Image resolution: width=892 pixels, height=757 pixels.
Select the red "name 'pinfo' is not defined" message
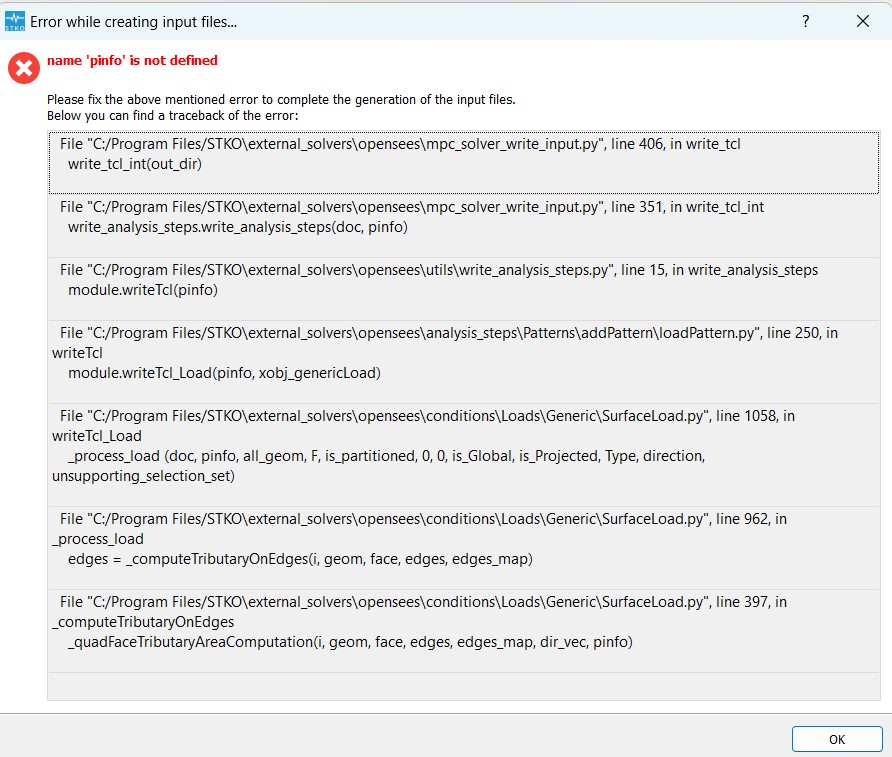tap(132, 60)
